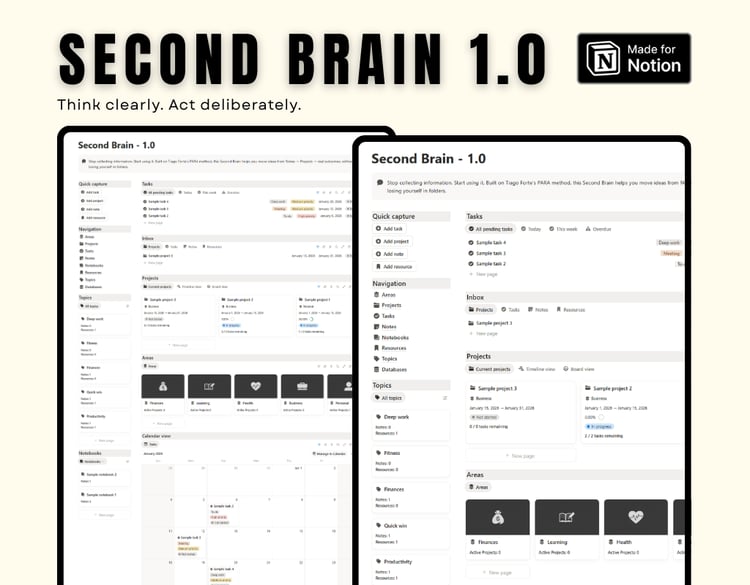Open Notes in front window Navigation list
Image resolution: width=750 pixels, height=585 pixels.
tap(385, 327)
